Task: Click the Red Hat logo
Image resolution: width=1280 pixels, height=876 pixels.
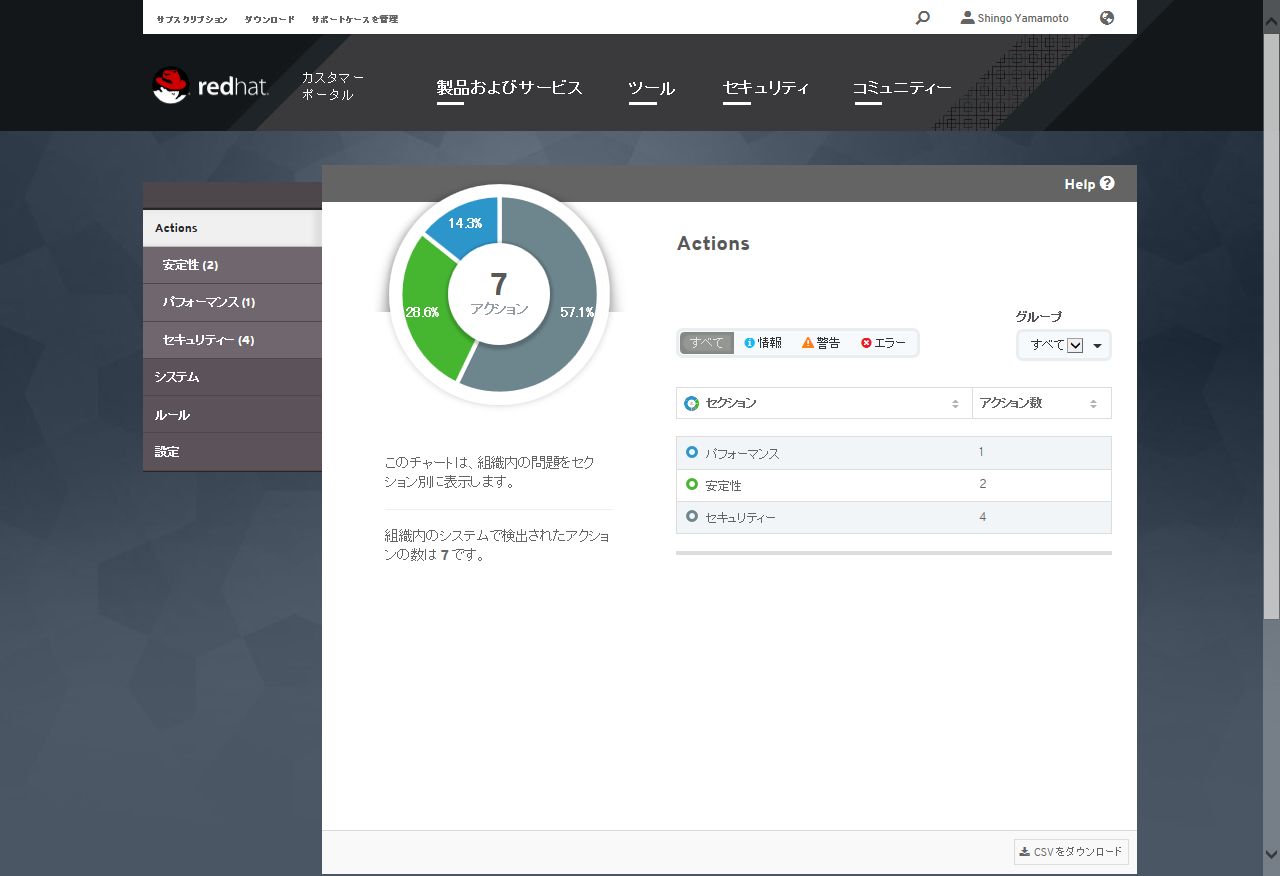Action: [211, 86]
